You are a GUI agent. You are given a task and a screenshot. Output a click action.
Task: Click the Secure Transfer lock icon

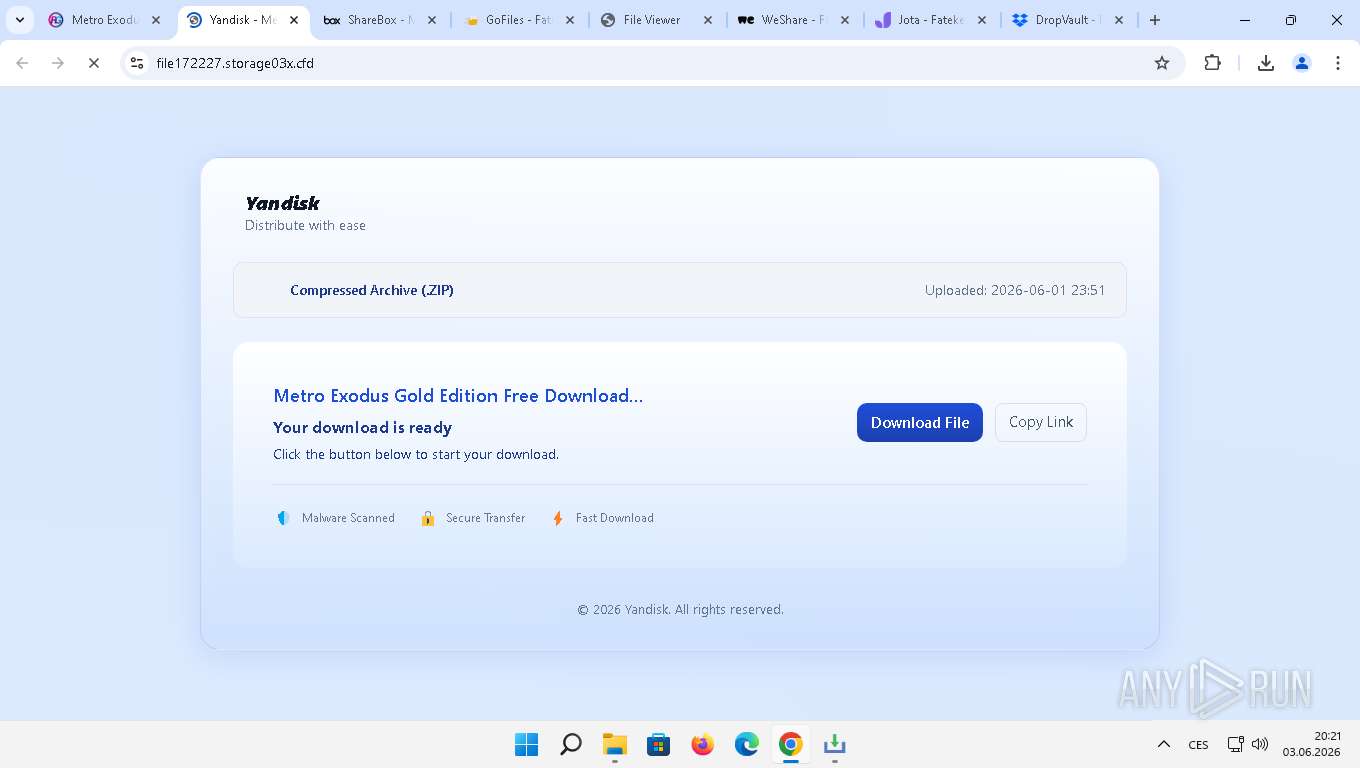point(428,518)
